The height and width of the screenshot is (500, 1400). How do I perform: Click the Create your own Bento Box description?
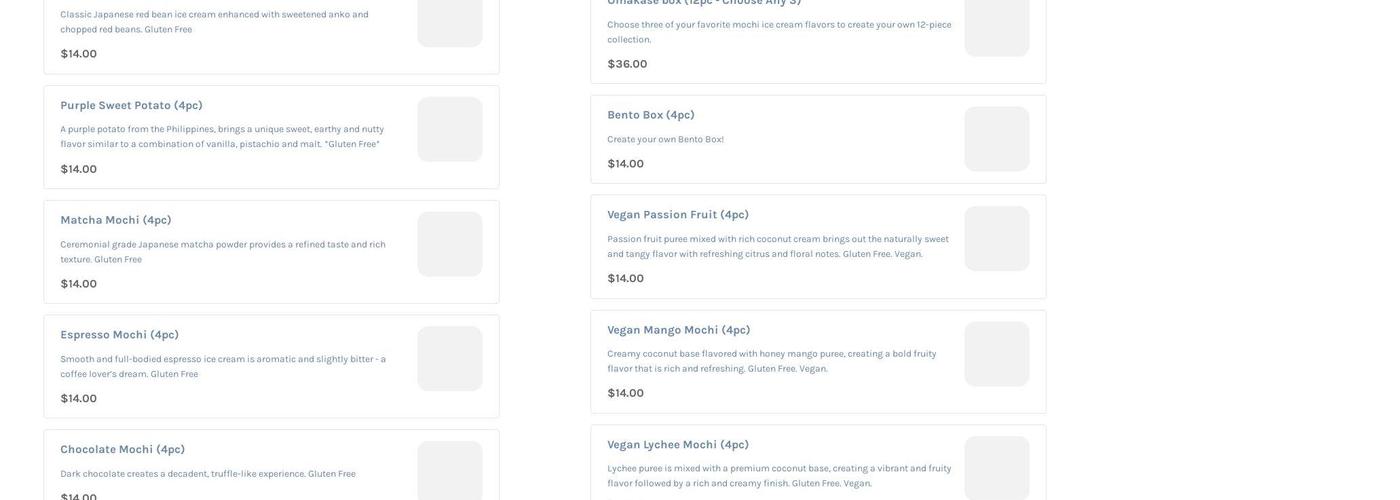click(666, 139)
